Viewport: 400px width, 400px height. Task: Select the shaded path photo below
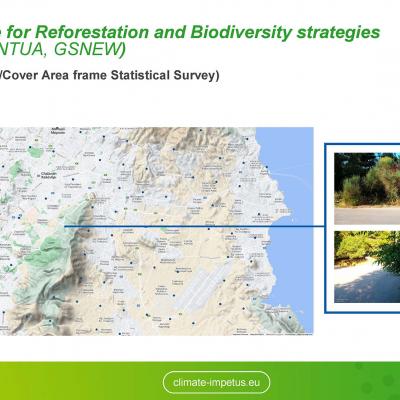pyautogui.click(x=367, y=267)
